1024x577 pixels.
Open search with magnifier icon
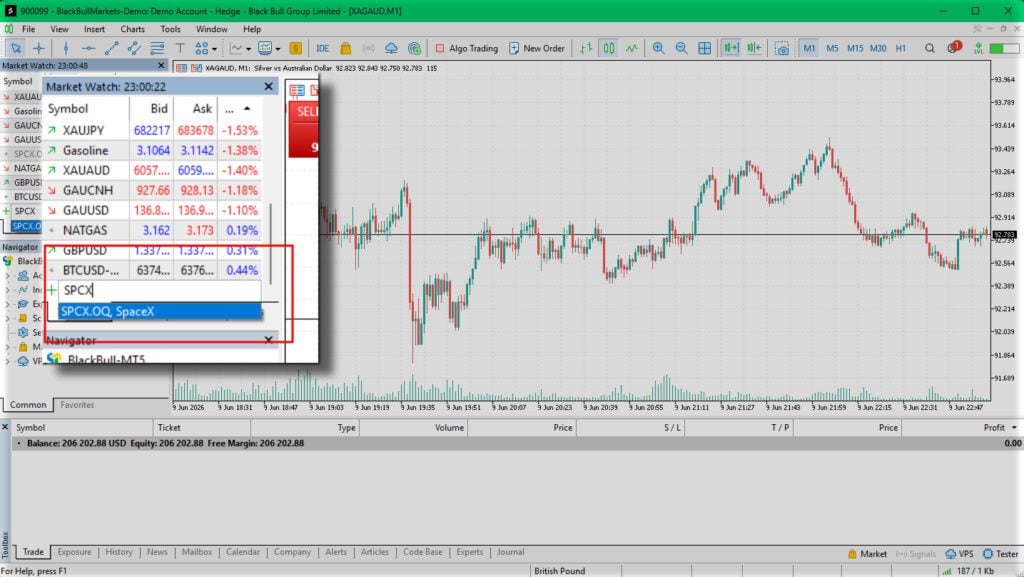click(929, 48)
